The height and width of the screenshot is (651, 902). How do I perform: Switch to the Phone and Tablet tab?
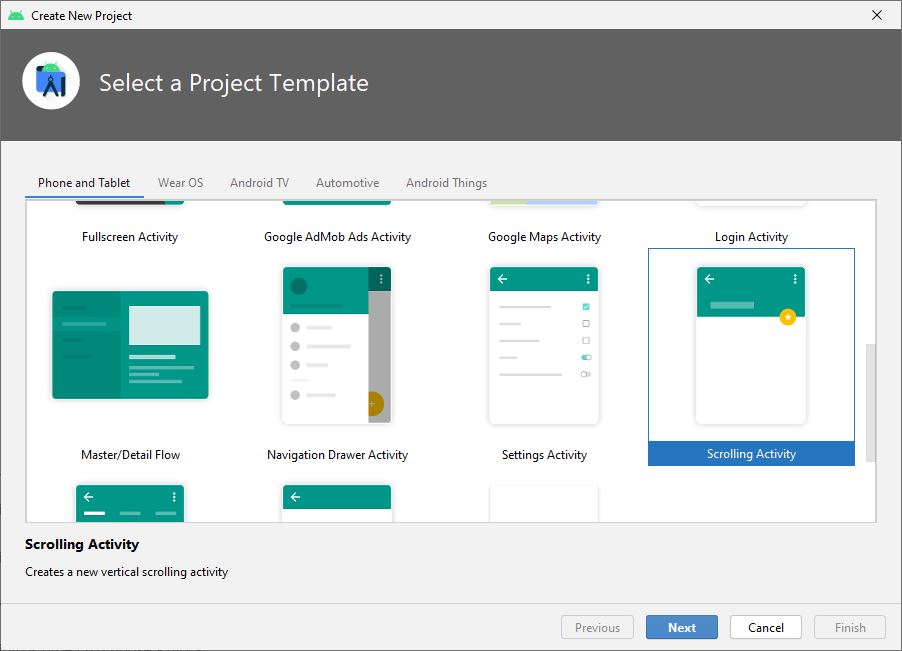coord(84,183)
